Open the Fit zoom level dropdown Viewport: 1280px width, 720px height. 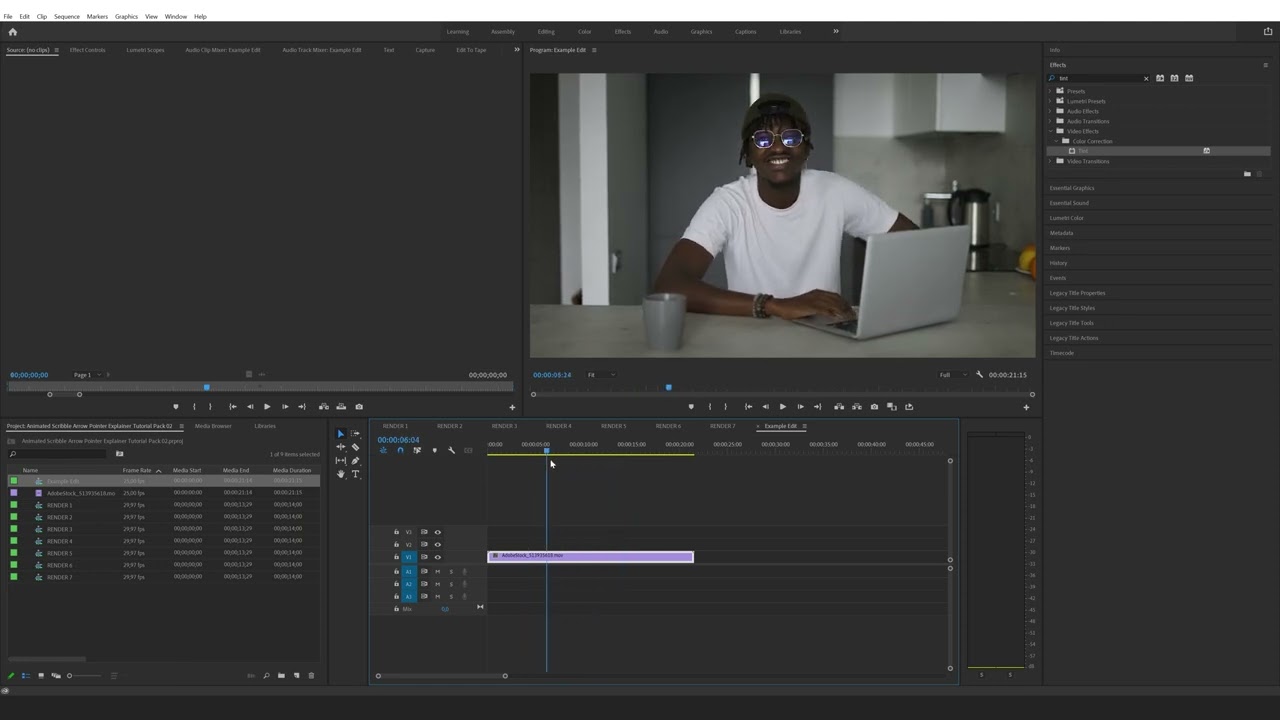tap(601, 375)
